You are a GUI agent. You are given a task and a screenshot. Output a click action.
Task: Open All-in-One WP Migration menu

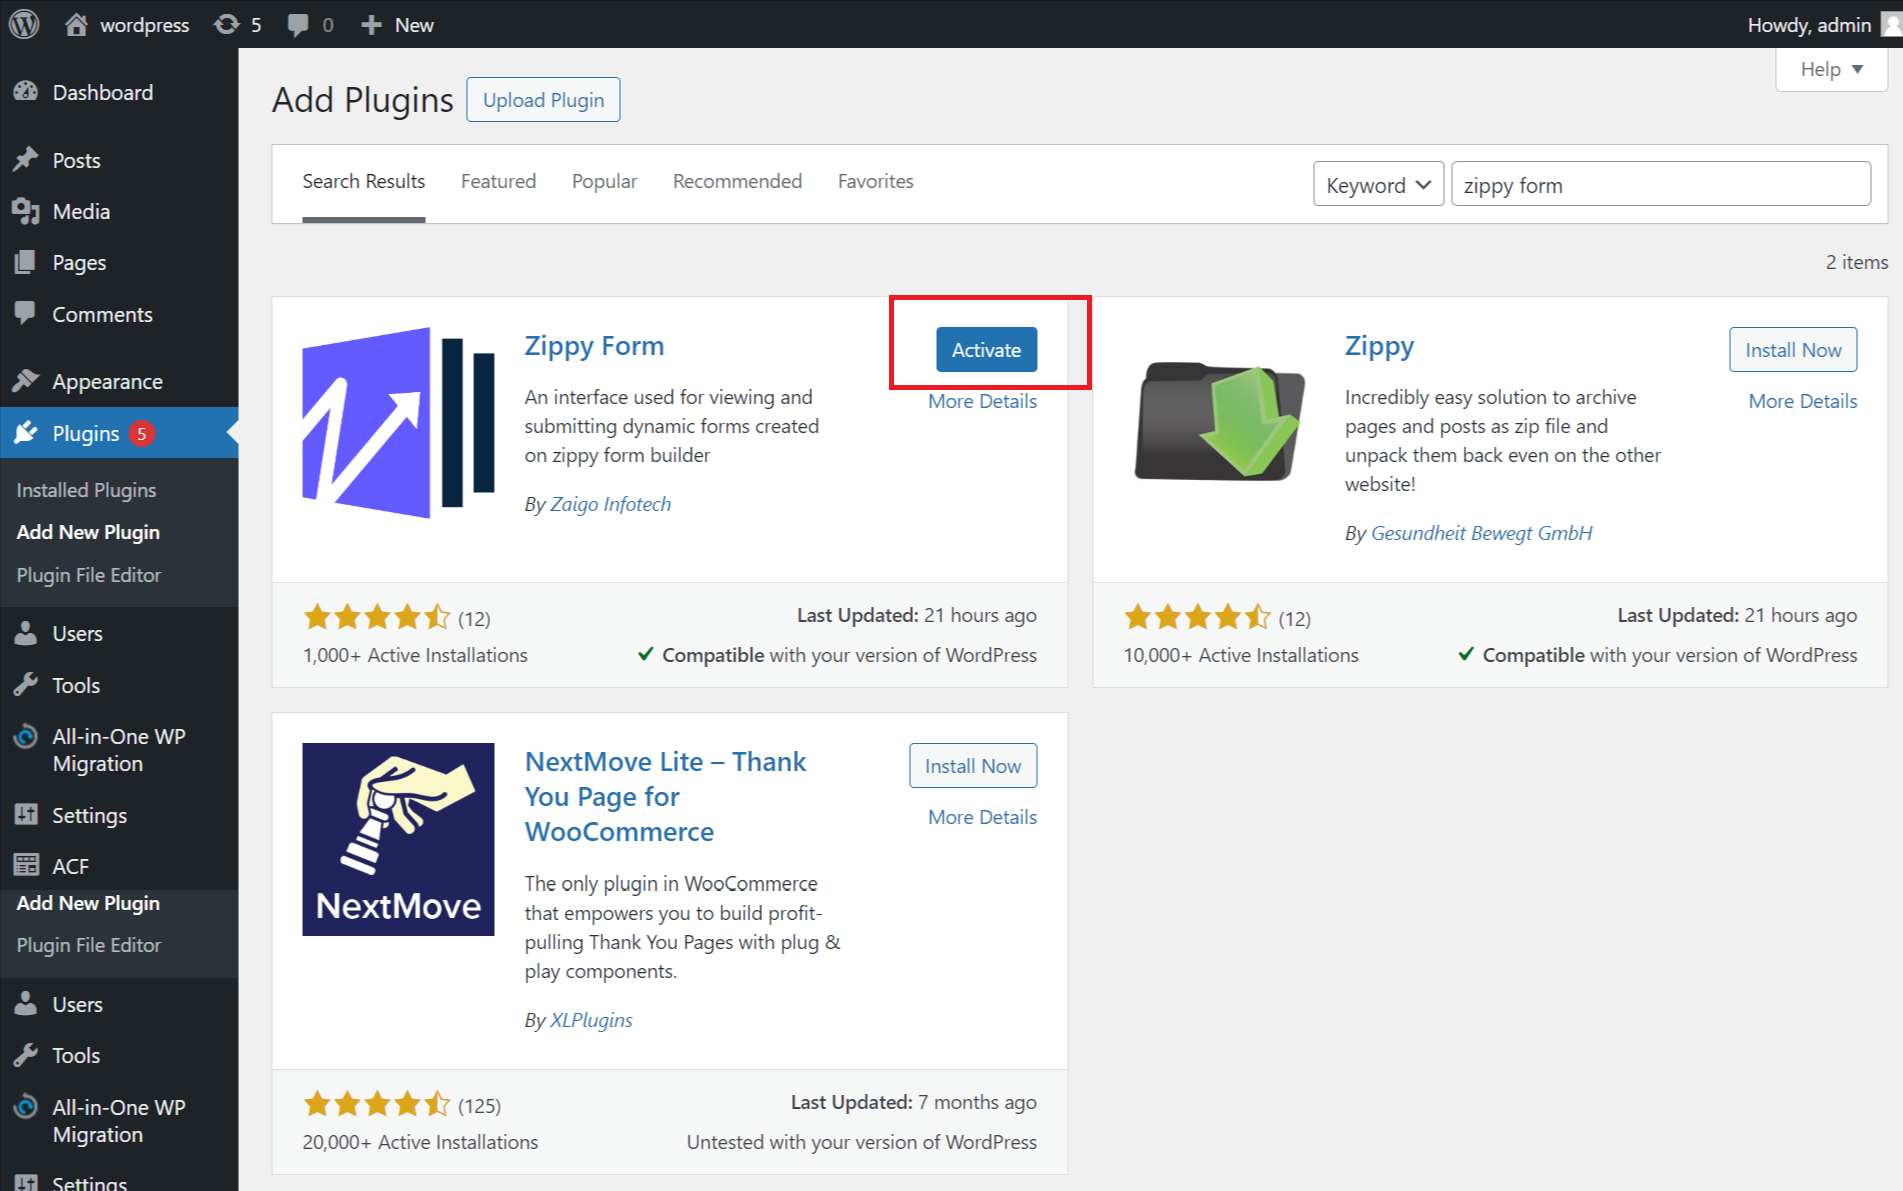click(x=118, y=749)
